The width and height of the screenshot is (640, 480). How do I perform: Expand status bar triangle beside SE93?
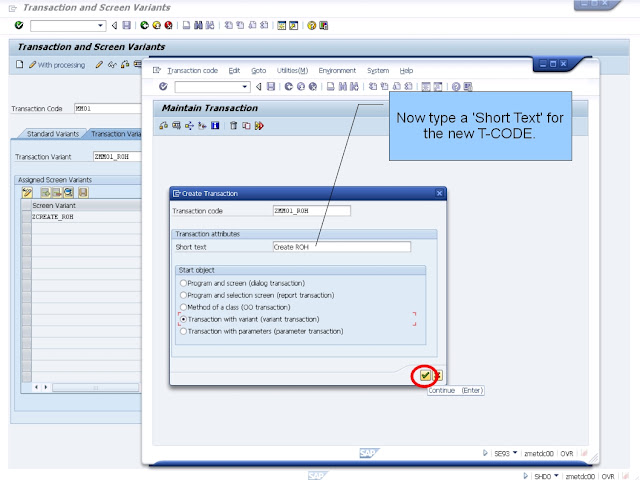pyautogui.click(x=485, y=453)
